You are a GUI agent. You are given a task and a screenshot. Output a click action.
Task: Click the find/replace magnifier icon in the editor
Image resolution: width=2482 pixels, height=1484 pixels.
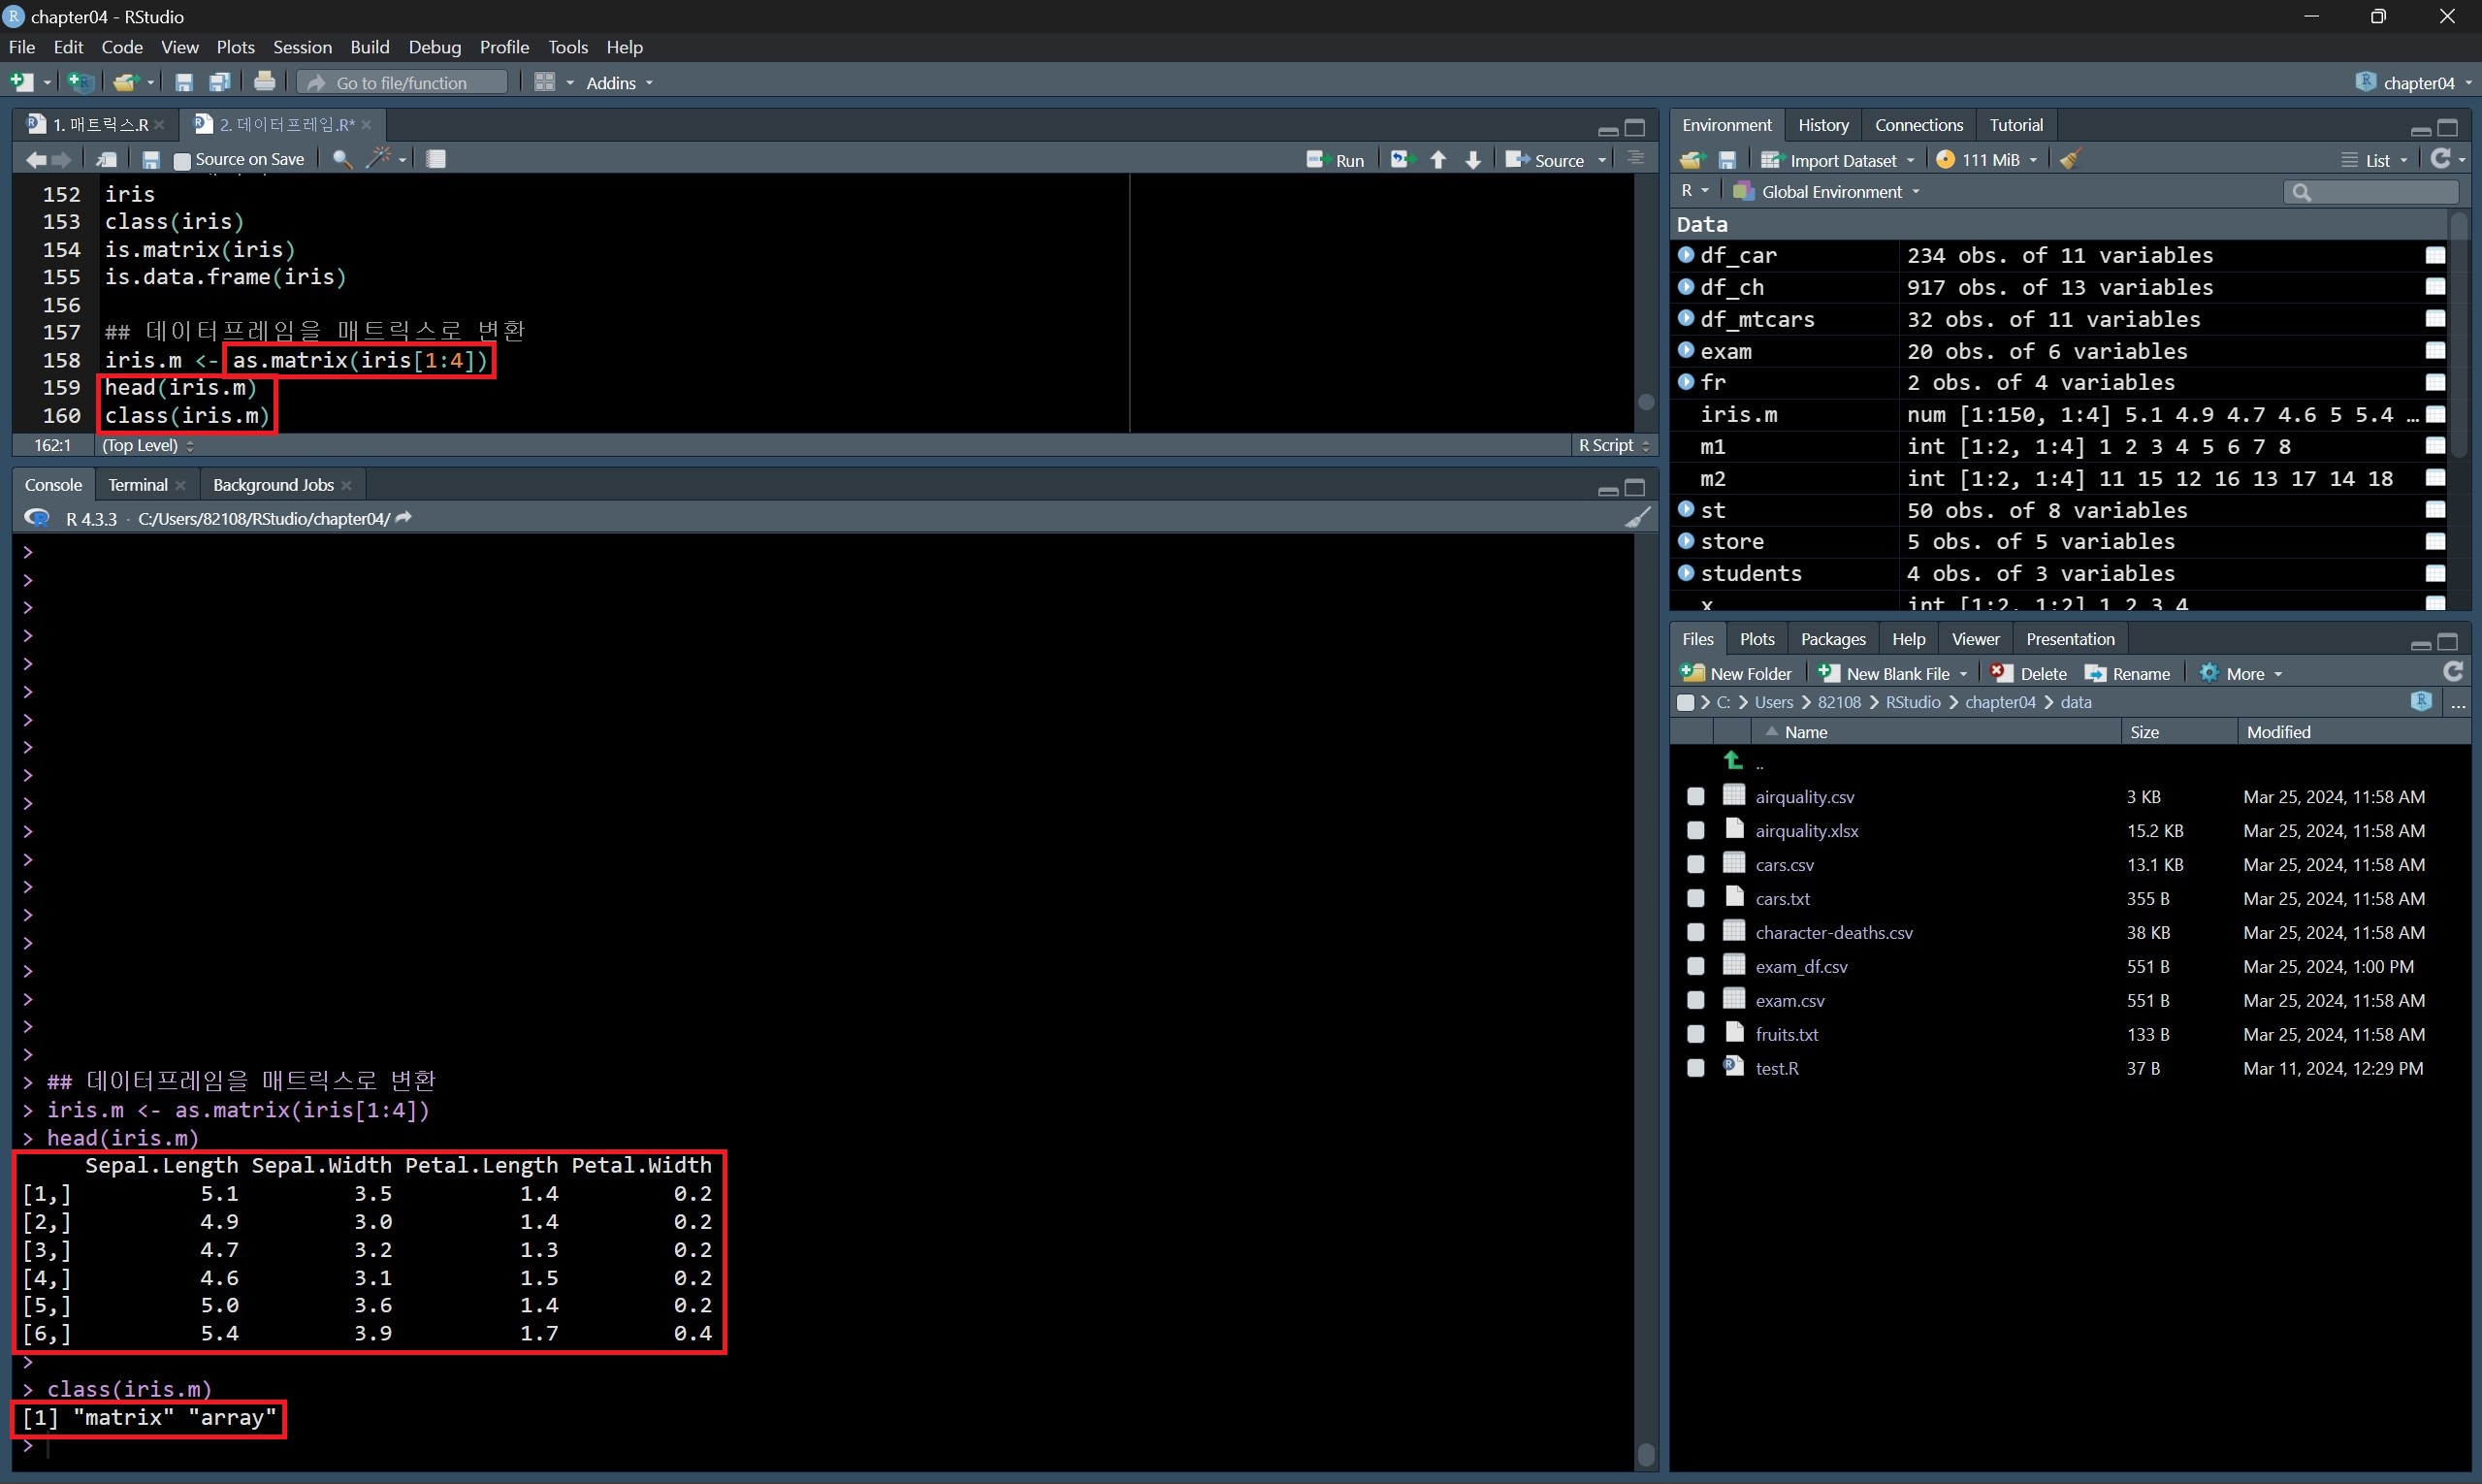(x=341, y=159)
